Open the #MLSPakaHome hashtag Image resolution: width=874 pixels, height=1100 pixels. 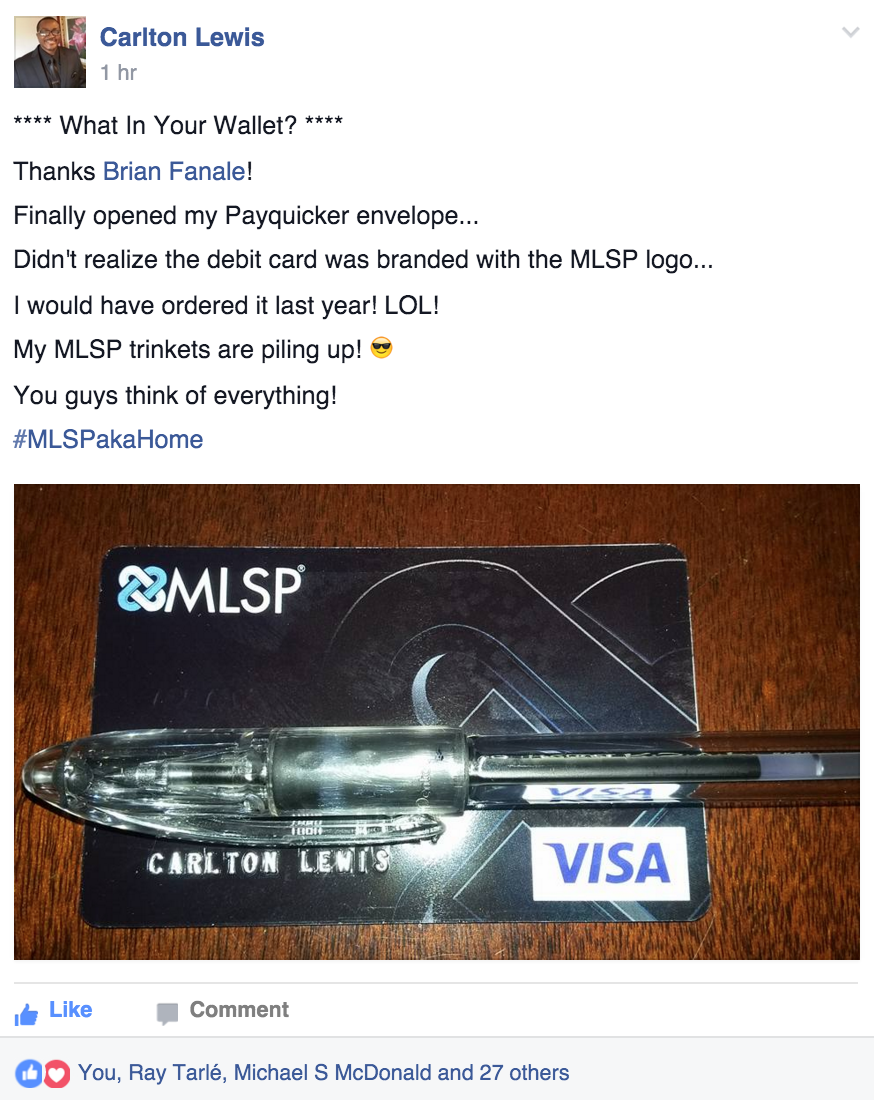(108, 439)
